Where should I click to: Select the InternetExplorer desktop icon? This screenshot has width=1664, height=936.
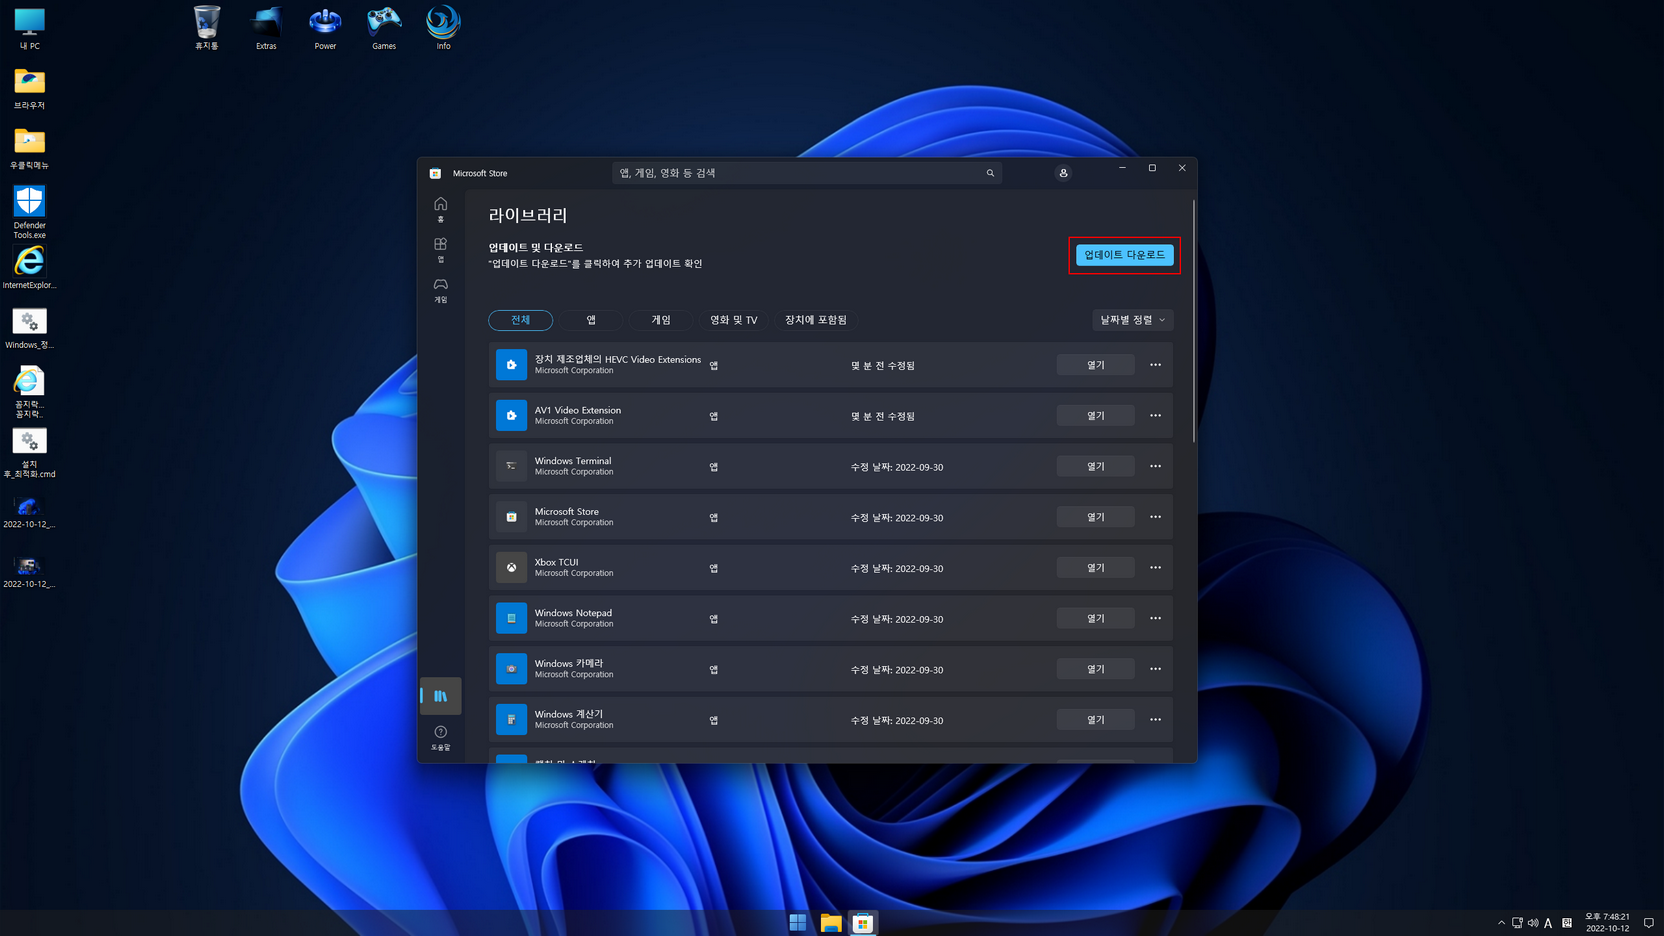tap(29, 267)
